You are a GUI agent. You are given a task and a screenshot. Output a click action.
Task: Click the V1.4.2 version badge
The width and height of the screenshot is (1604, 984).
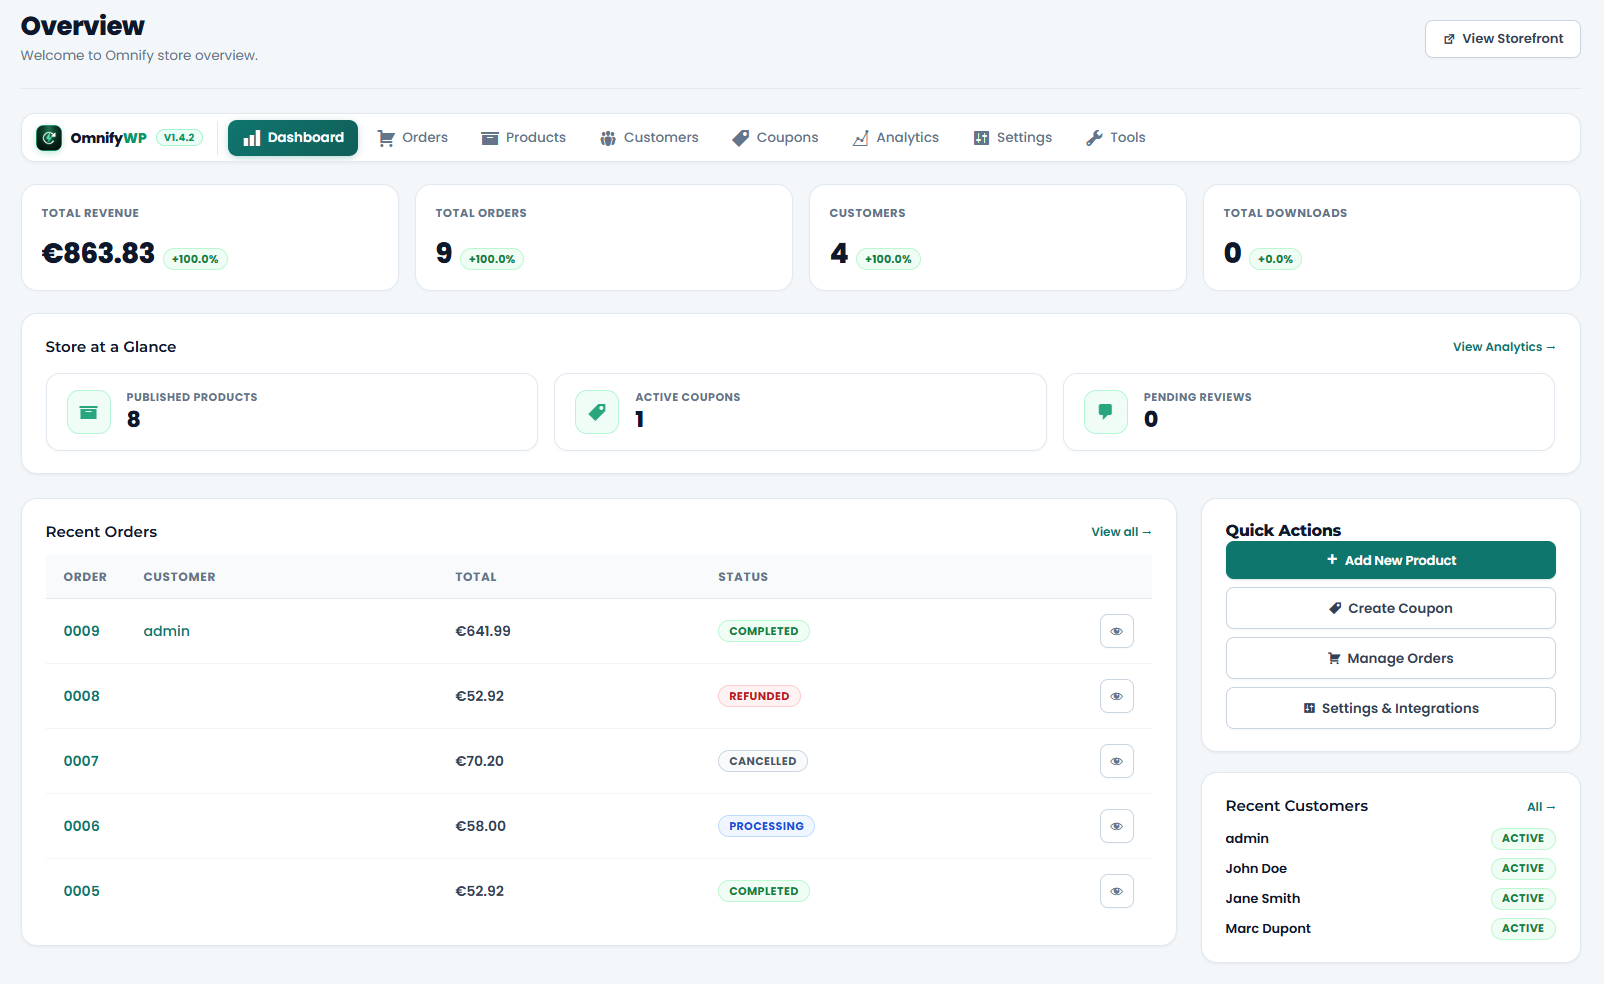click(x=179, y=138)
